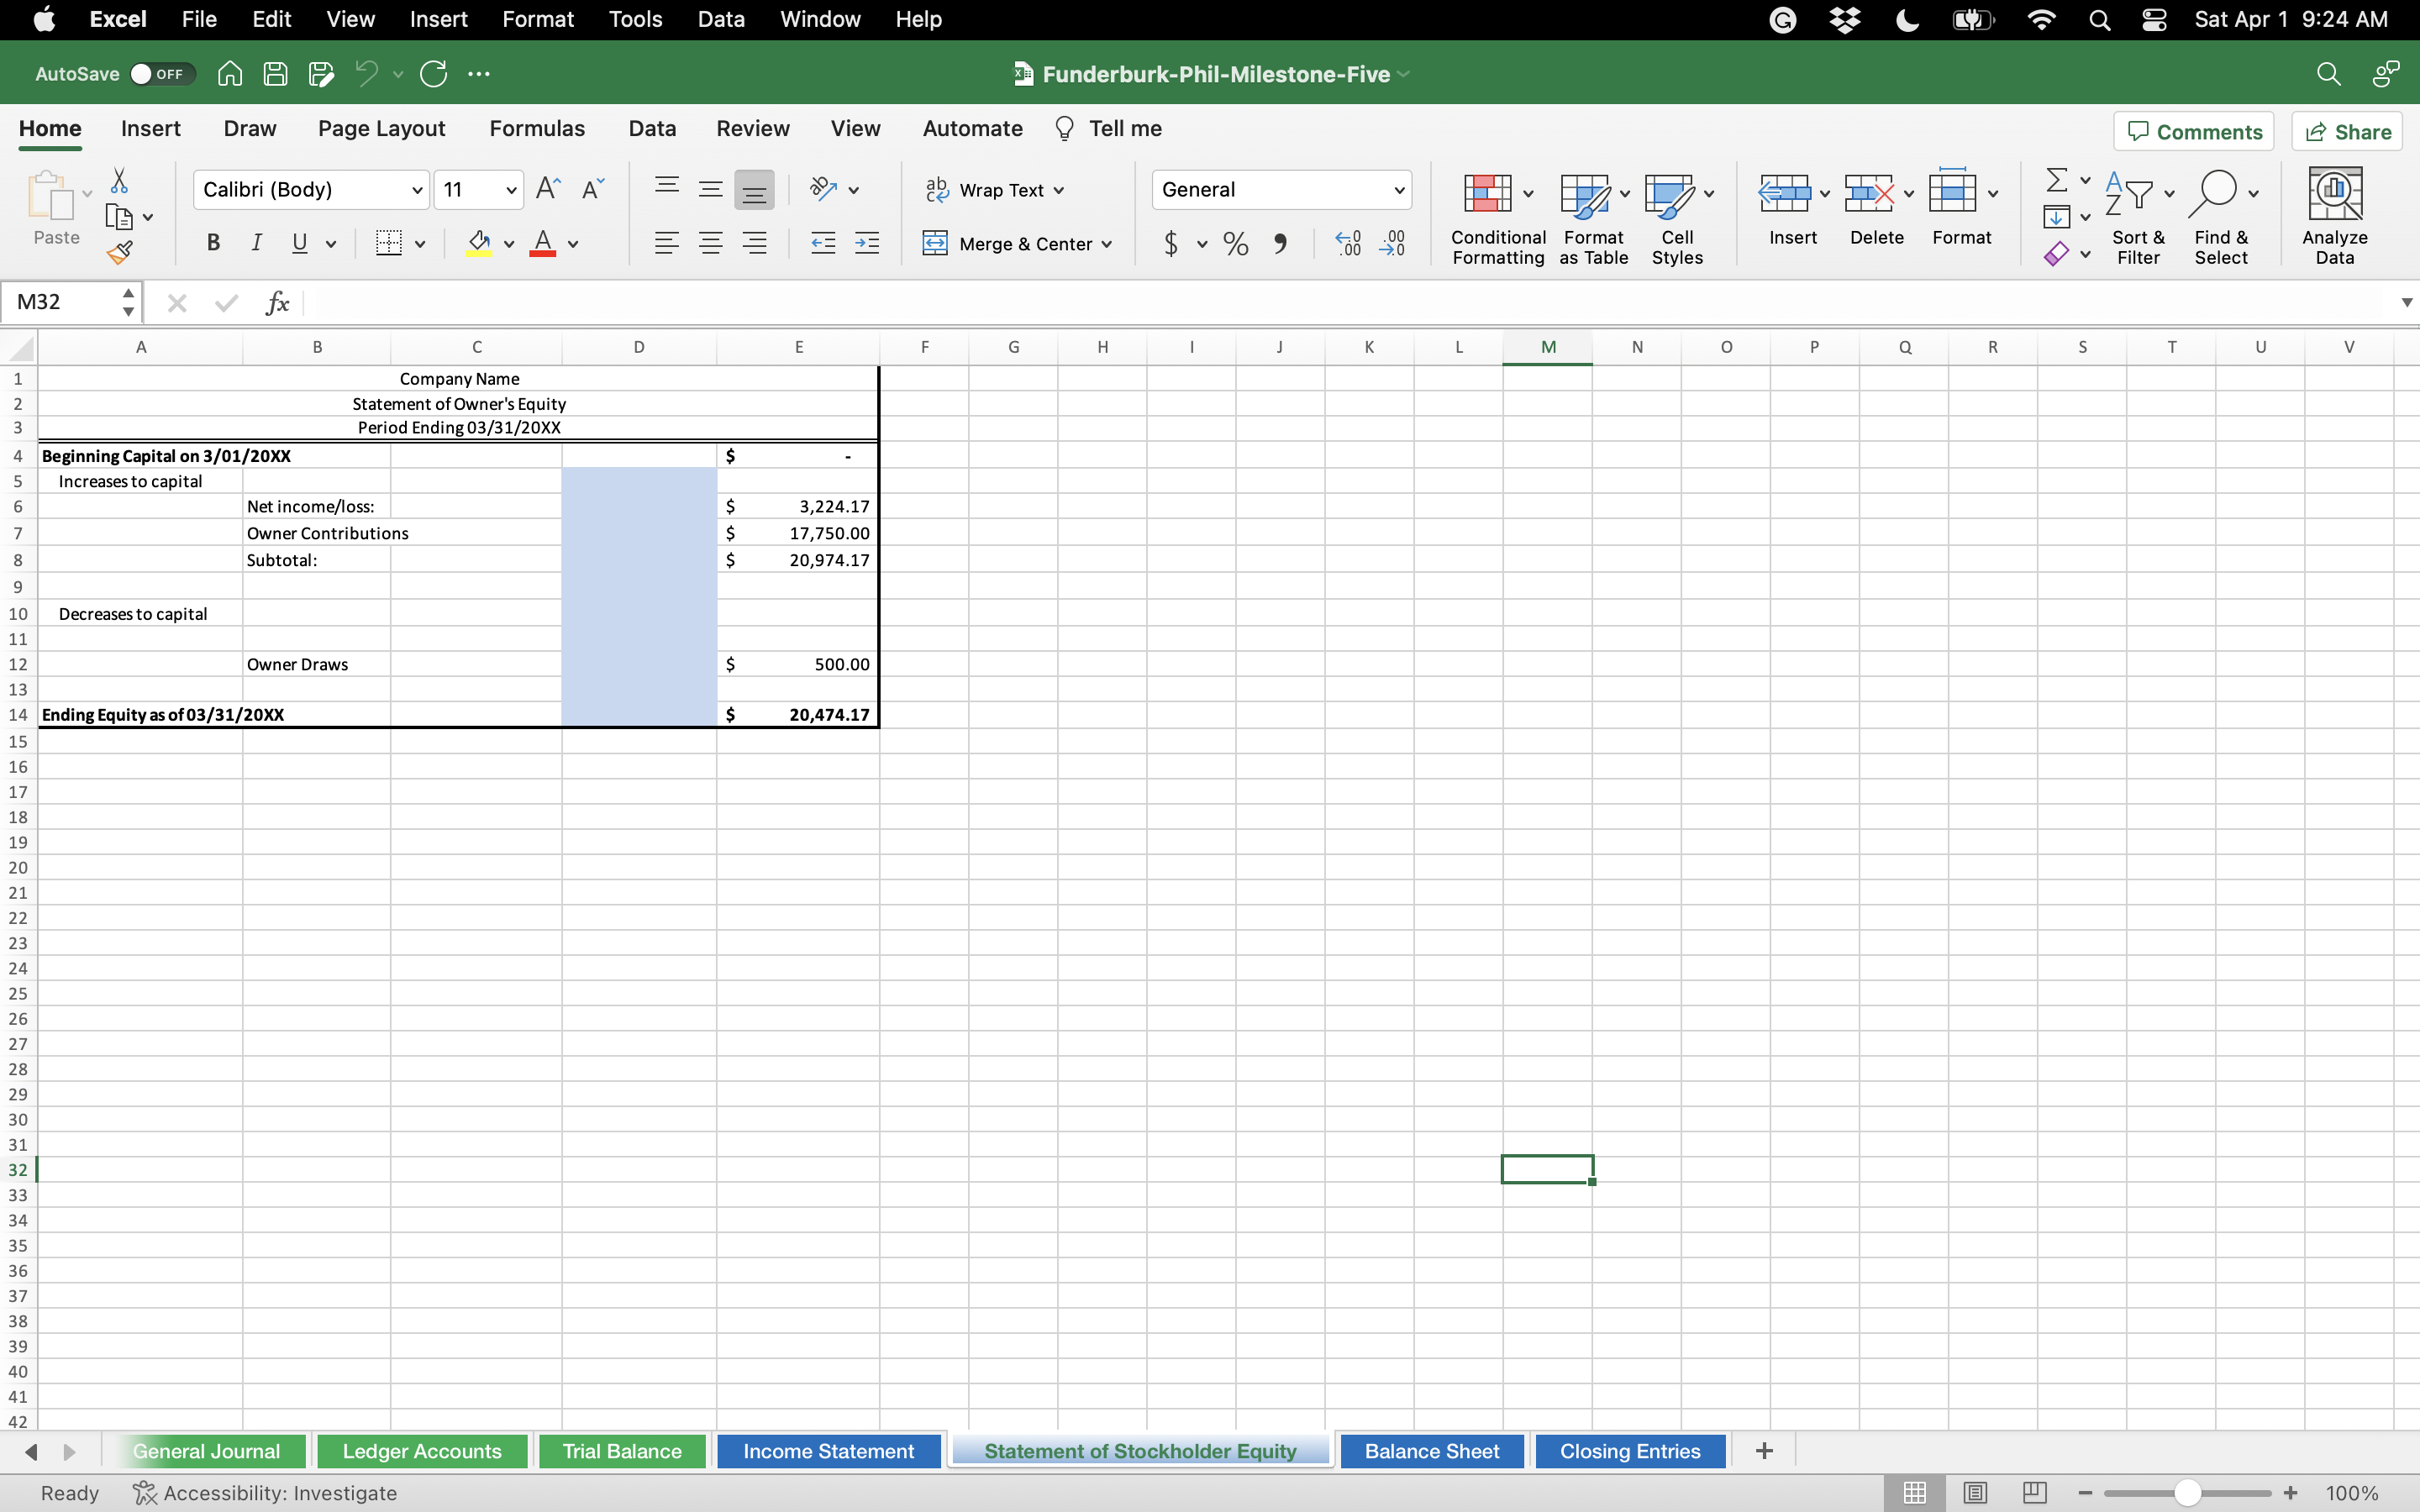Click the Cut scissors icon
This screenshot has height=1512, width=2420.
(x=119, y=181)
